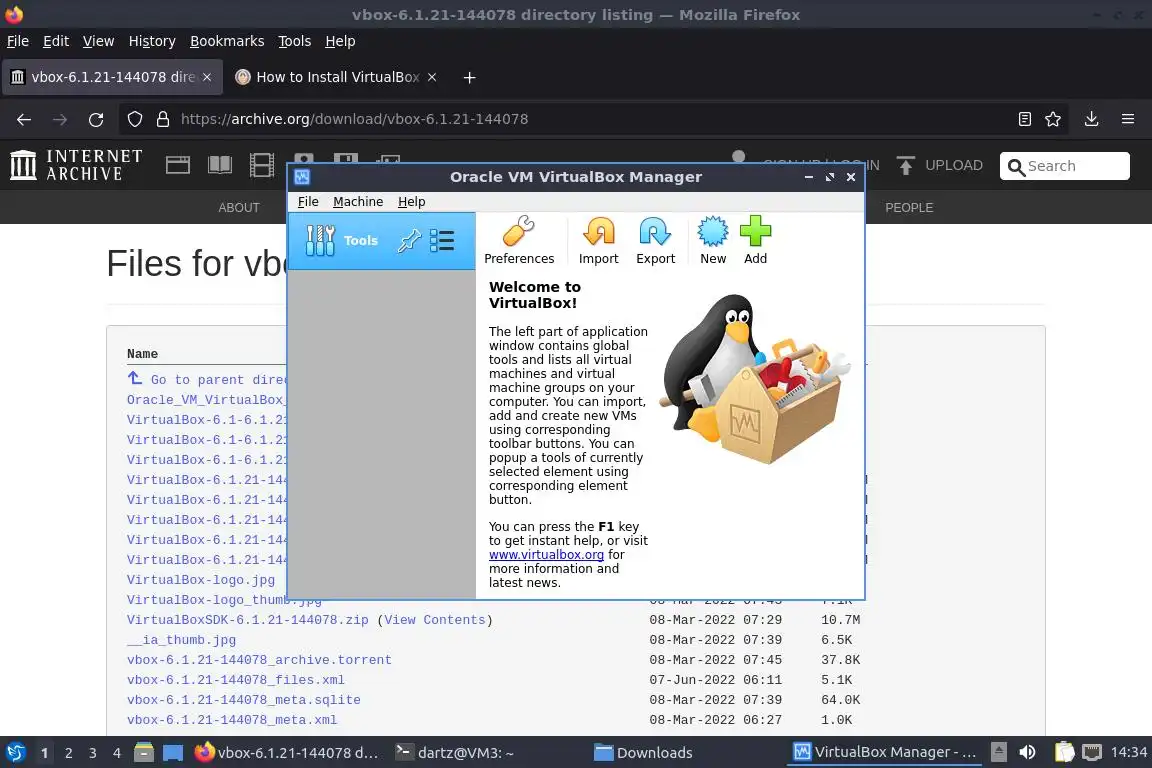
Task: Open the clipboard manager tray icon
Action: pyautogui.click(x=1065, y=752)
